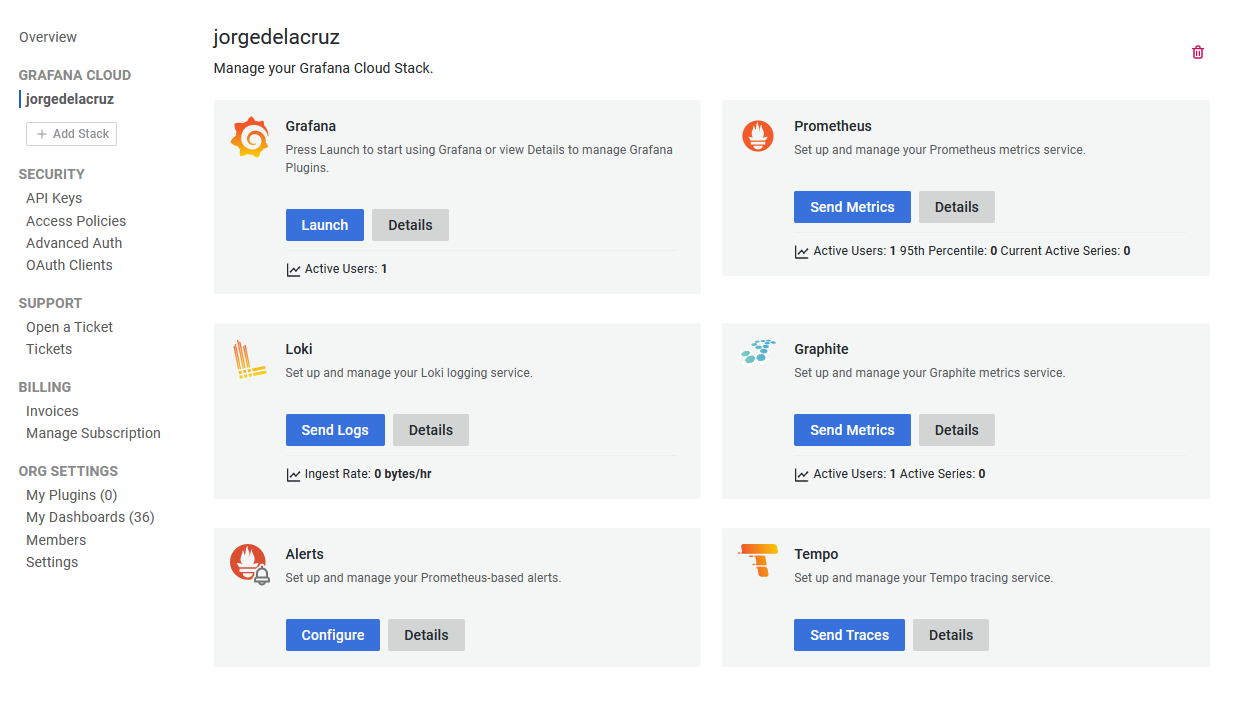This screenshot has width=1234, height=720.
Task: Click the Grafana swirl logo icon
Action: coord(250,137)
